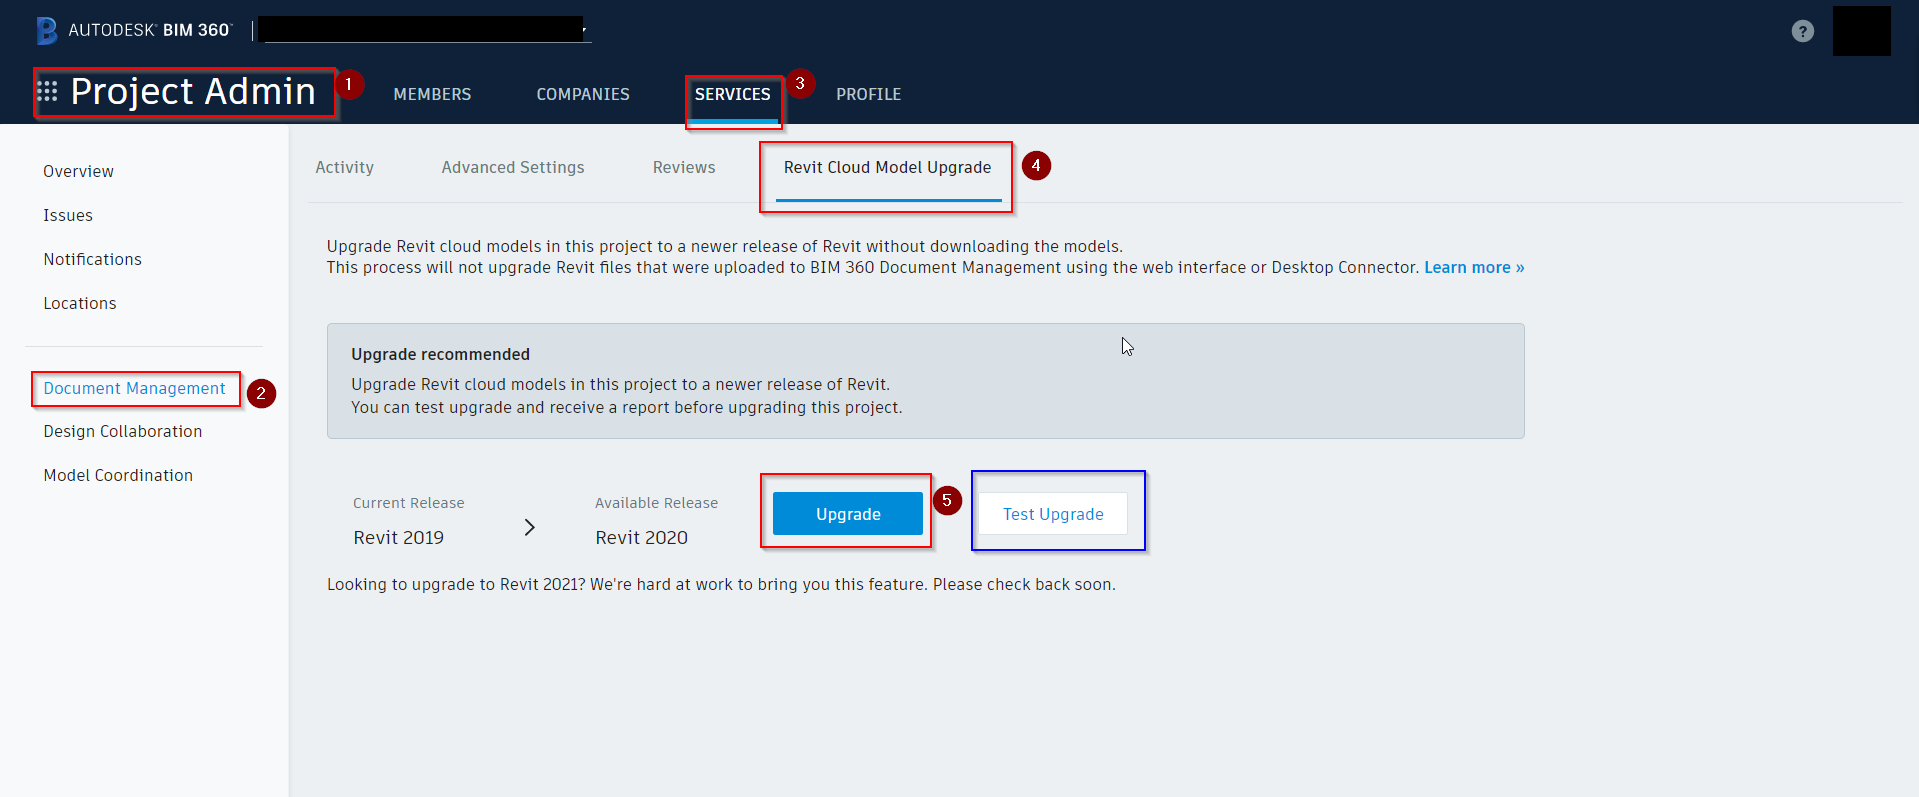This screenshot has height=797, width=1919.
Task: Click the 'Revit 2019' current release value
Action: [398, 537]
